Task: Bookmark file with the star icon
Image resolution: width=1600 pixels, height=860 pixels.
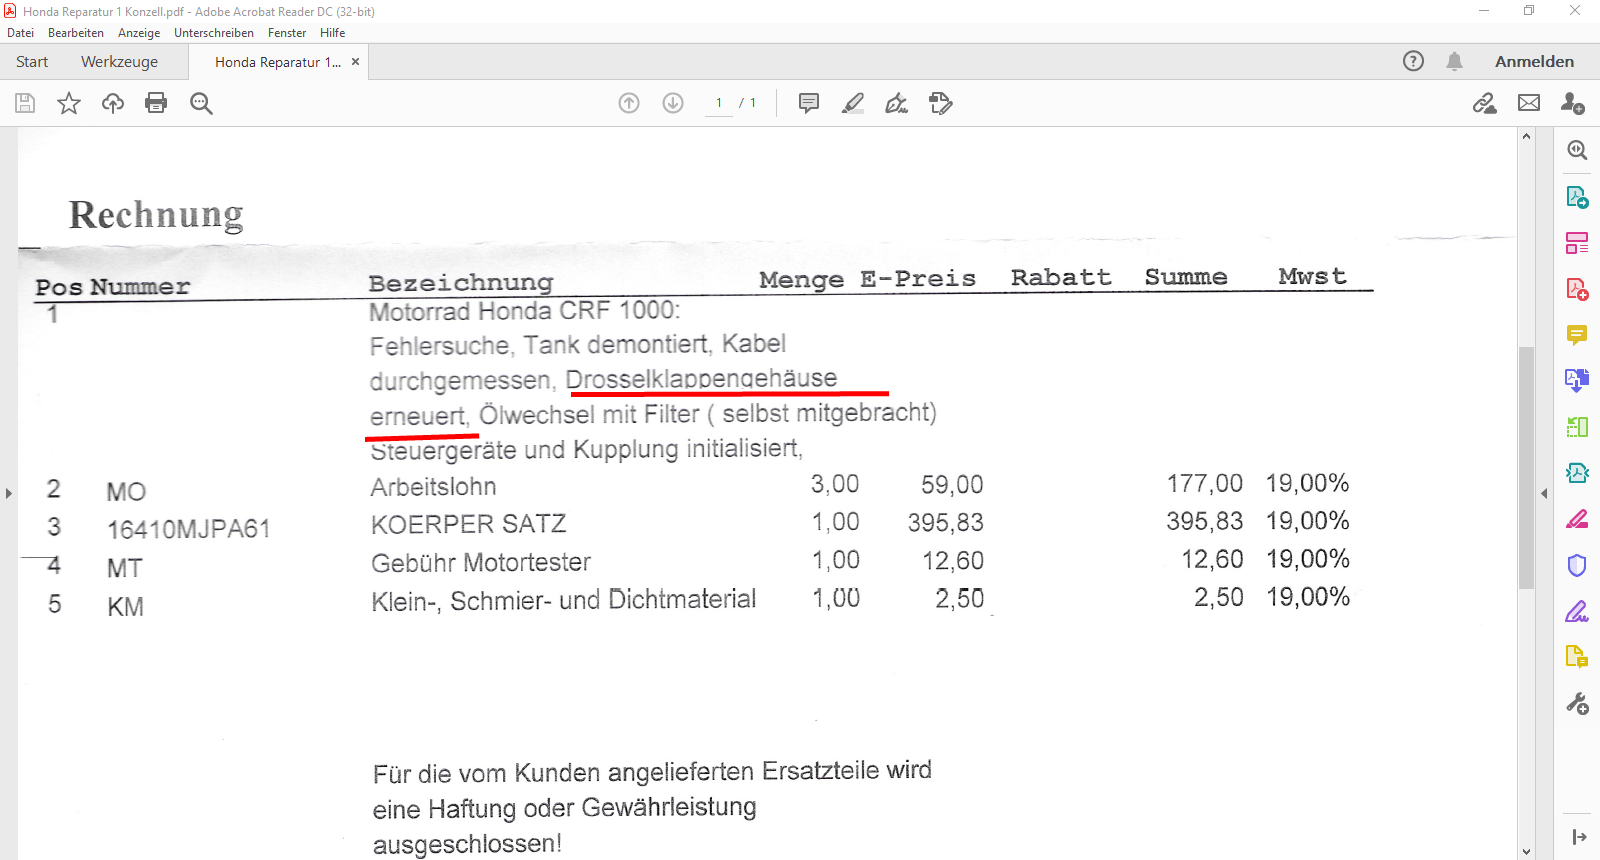Action: click(69, 103)
